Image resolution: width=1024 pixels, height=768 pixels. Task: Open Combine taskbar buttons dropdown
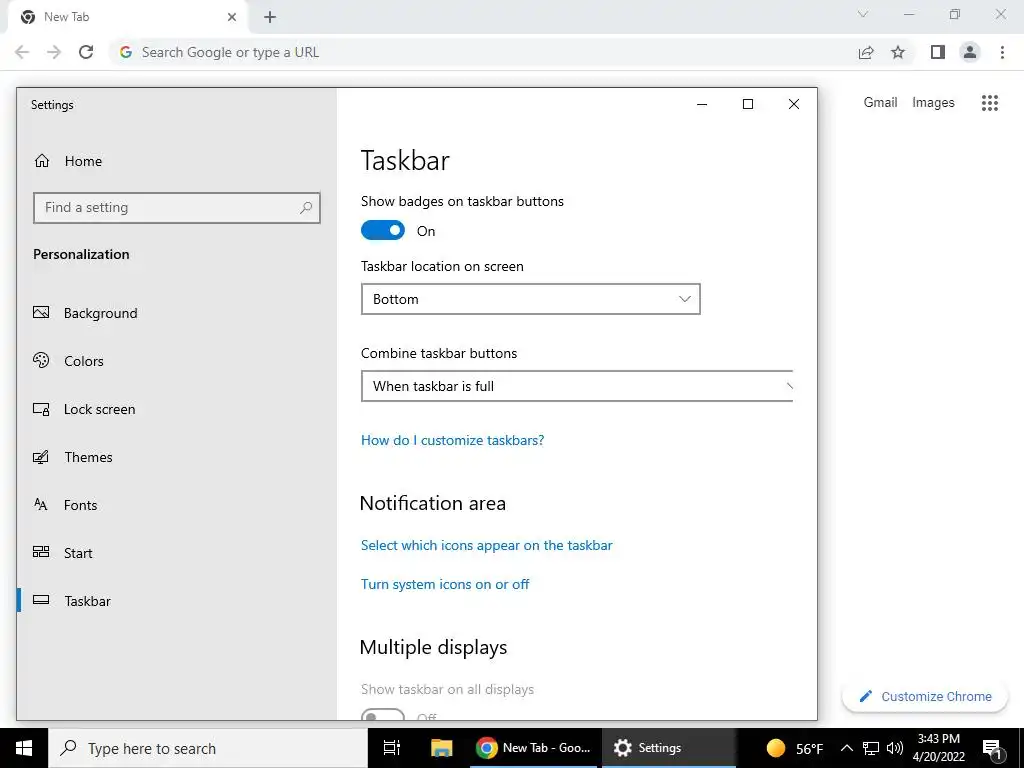coord(577,386)
